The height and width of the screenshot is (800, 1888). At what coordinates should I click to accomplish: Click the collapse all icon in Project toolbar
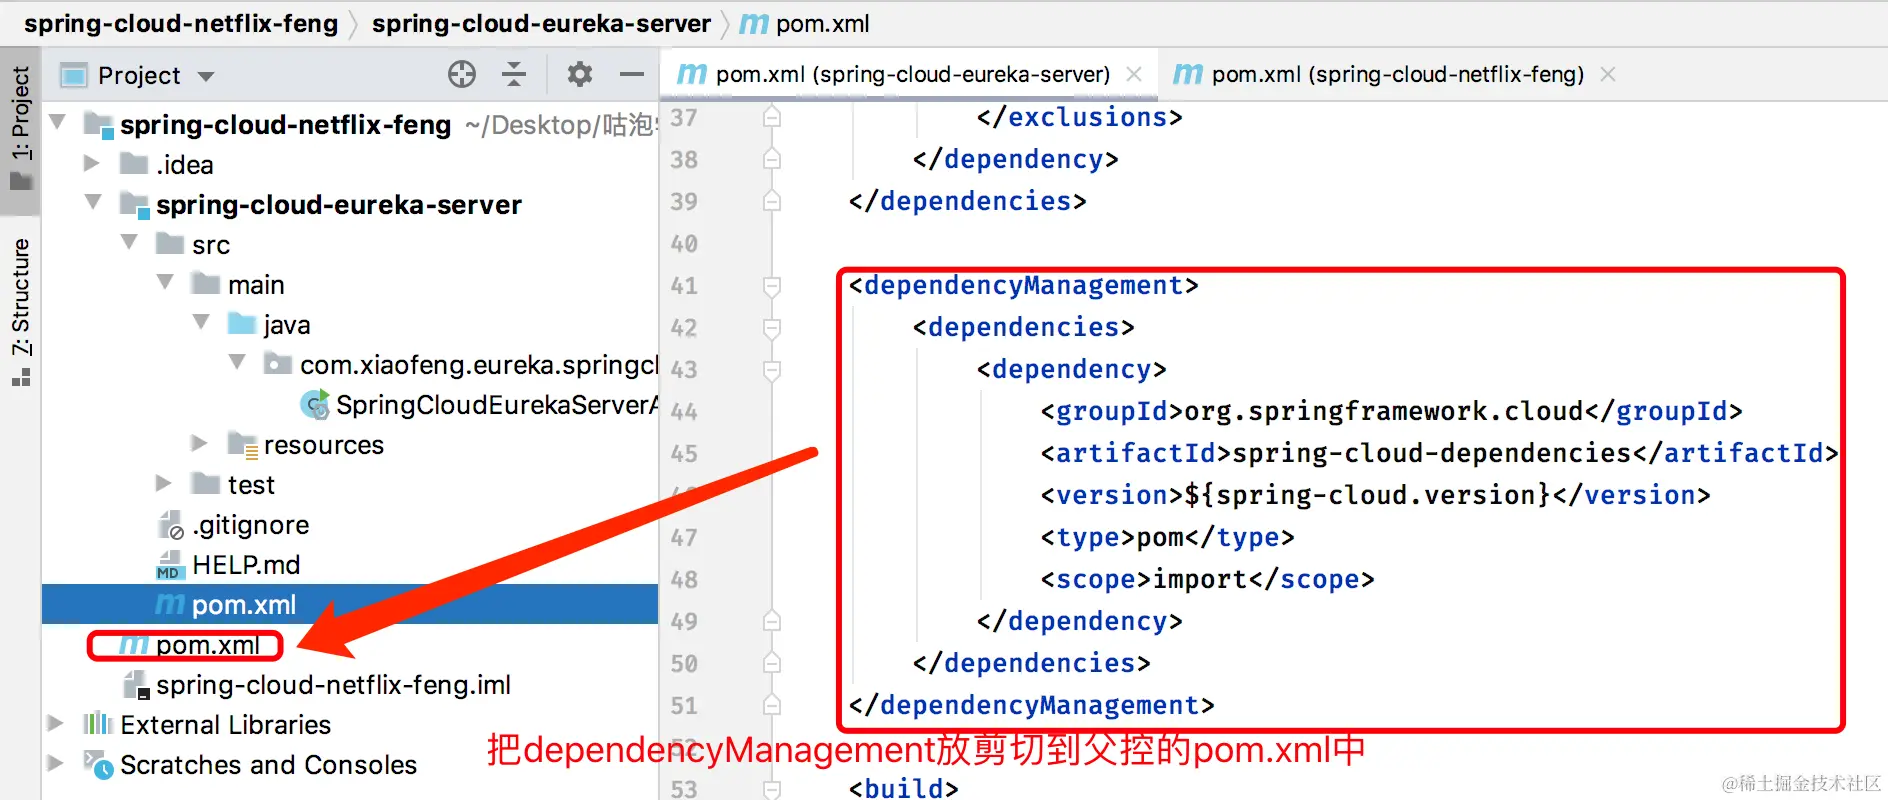513,74
